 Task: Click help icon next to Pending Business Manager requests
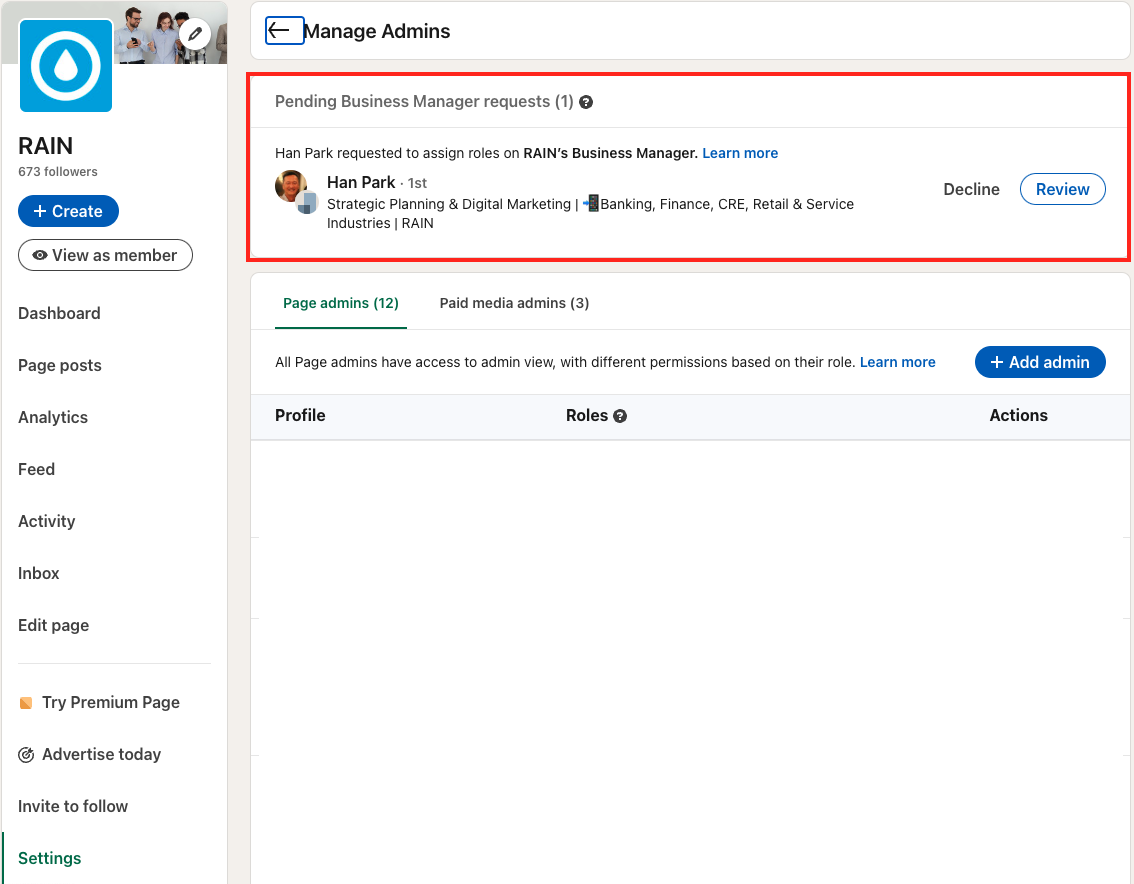pos(587,102)
